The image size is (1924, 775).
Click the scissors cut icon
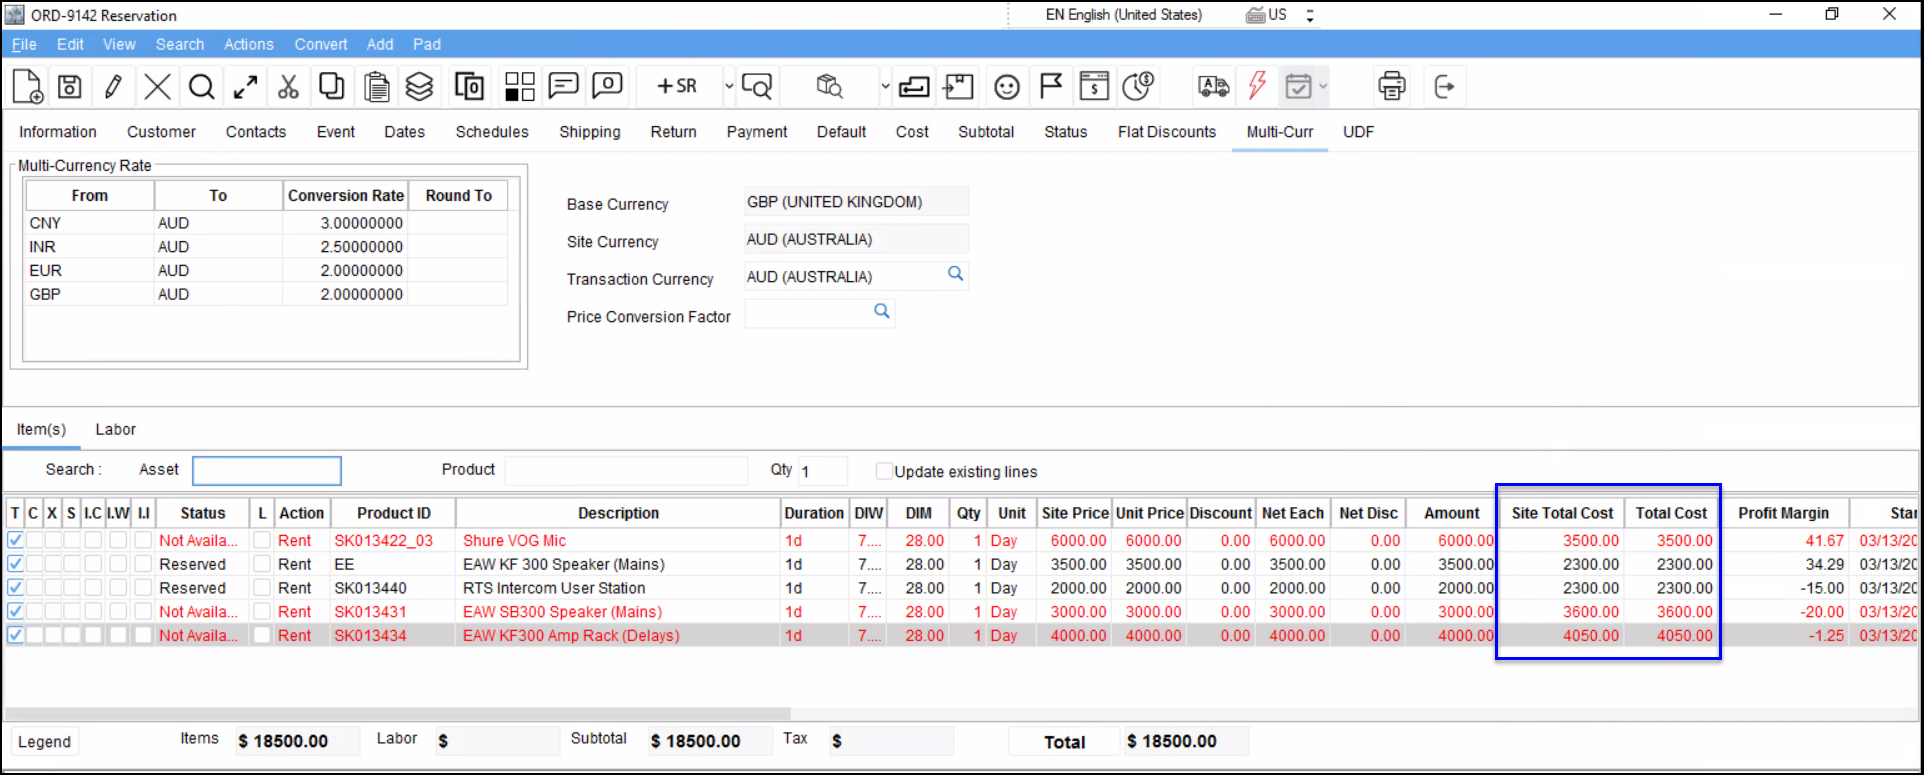[288, 87]
